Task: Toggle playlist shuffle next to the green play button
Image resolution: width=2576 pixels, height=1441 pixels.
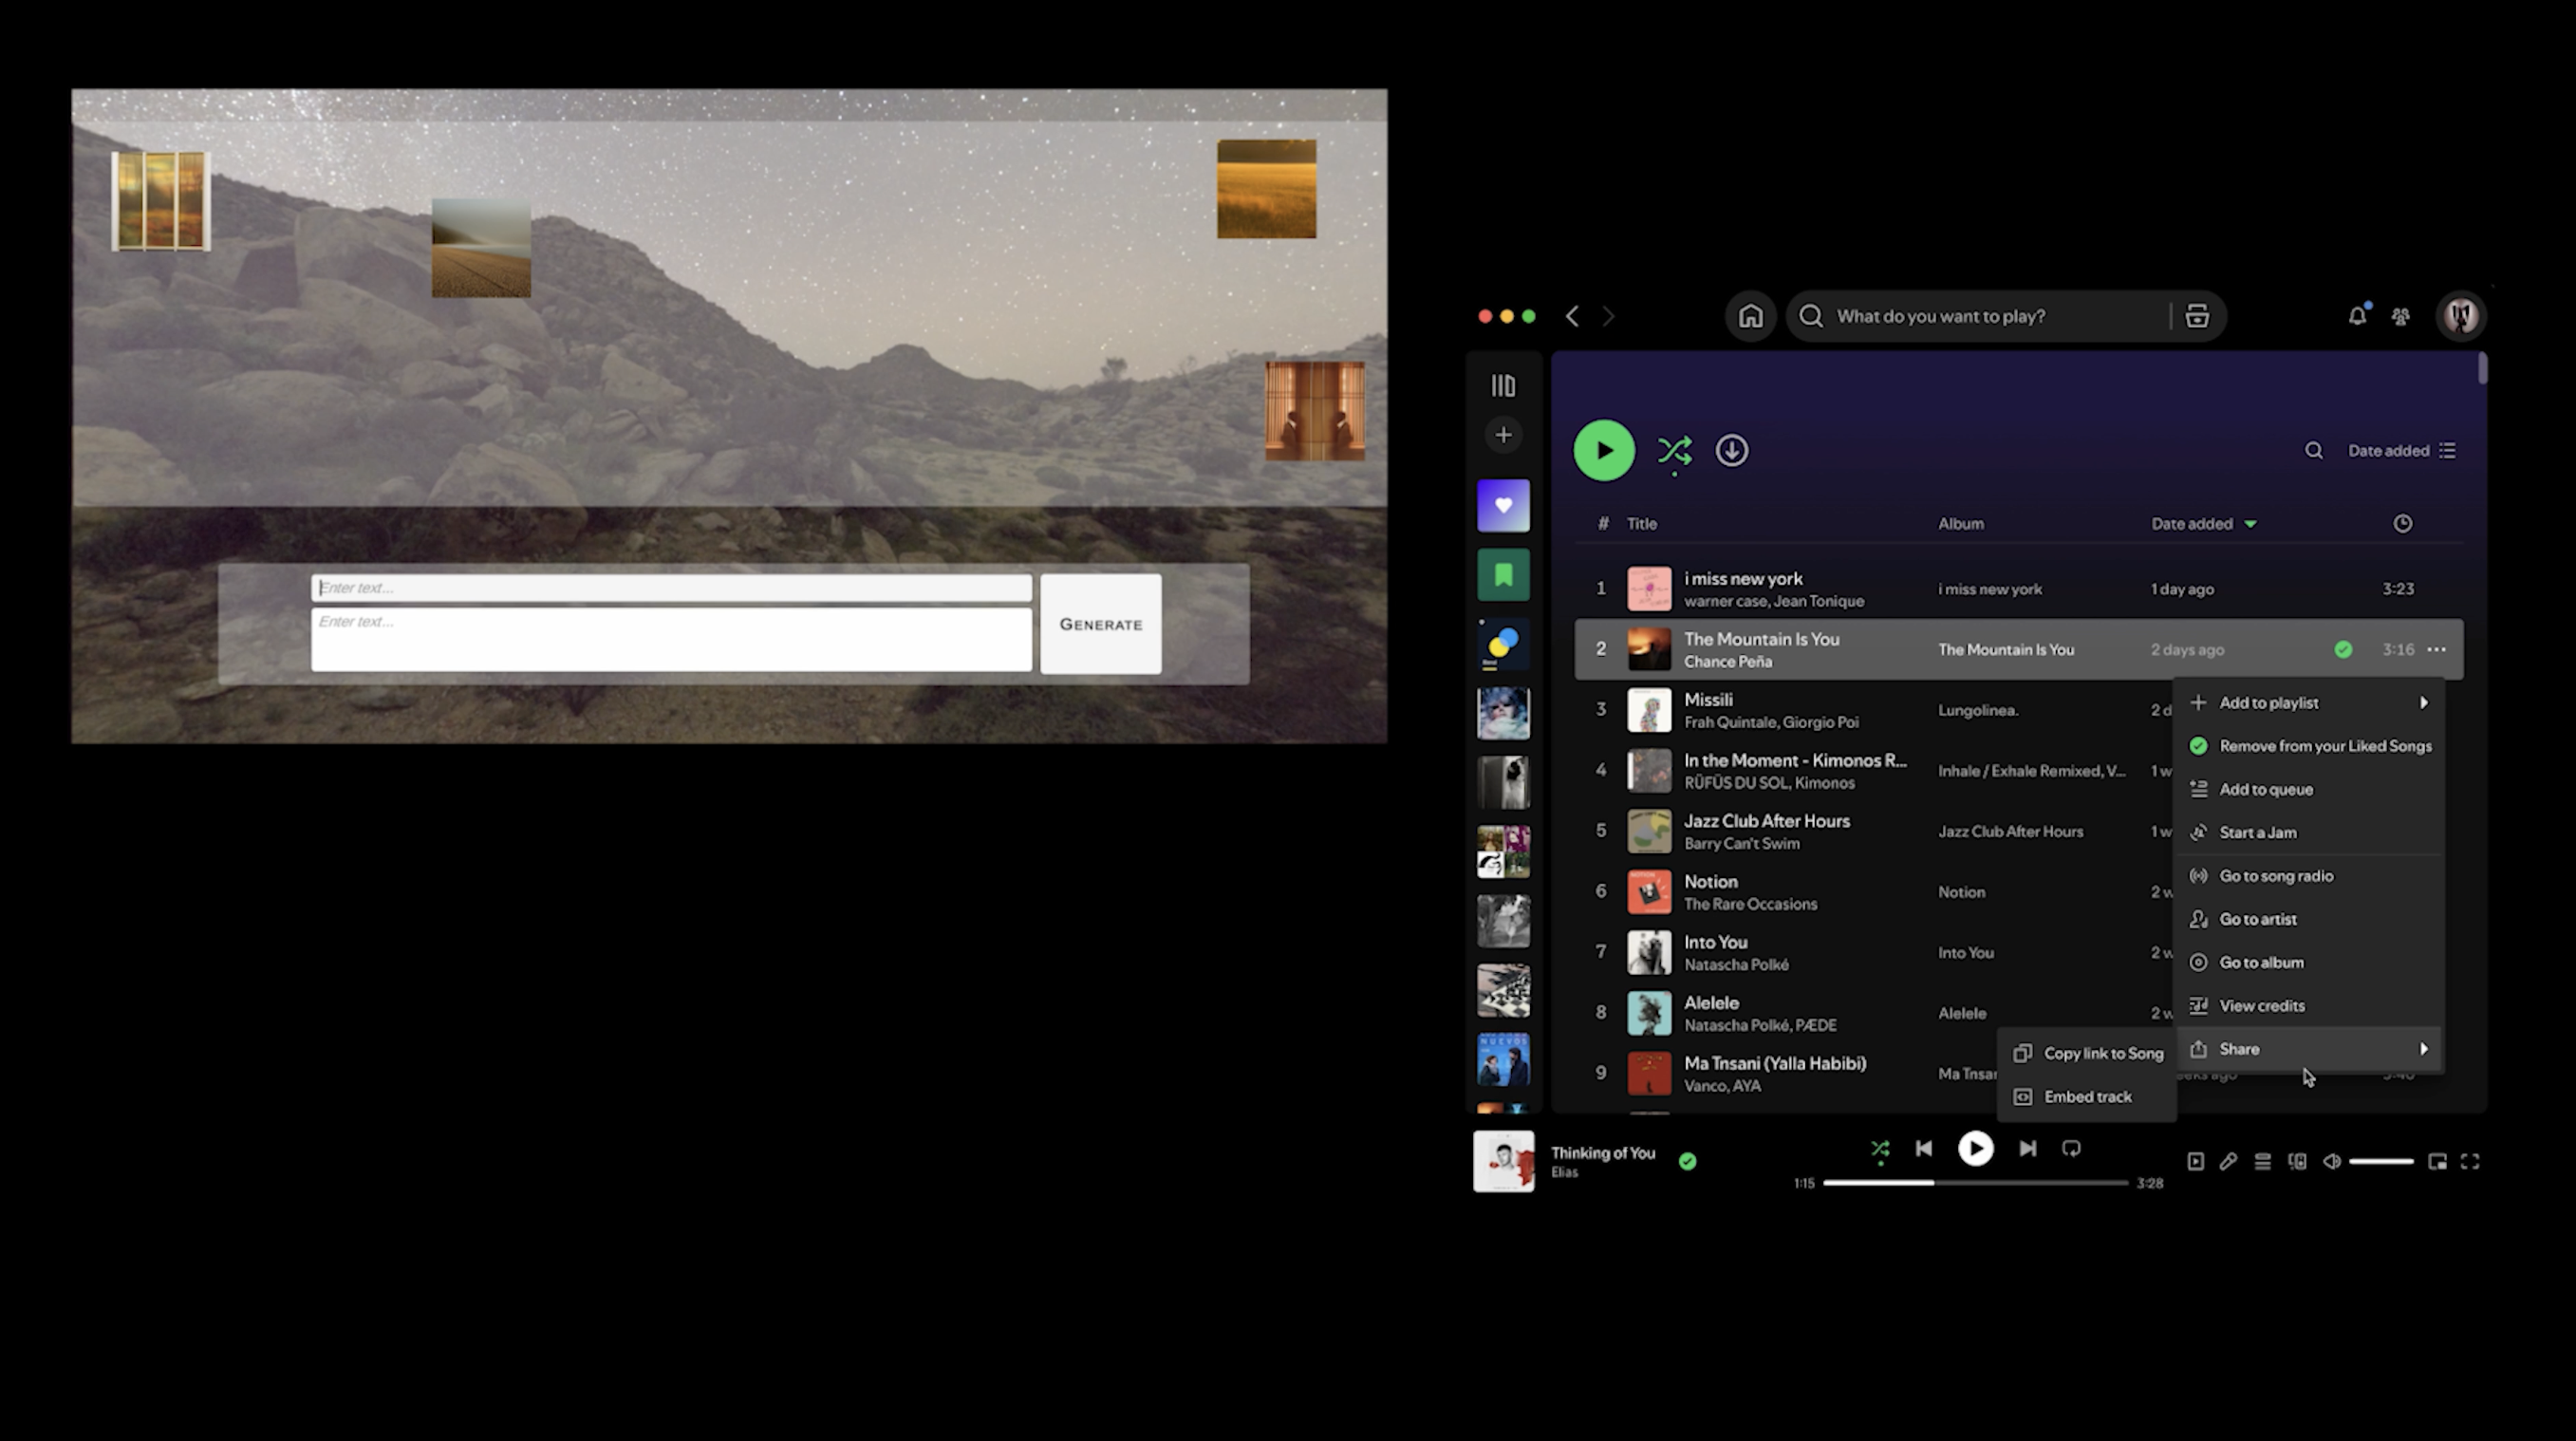Action: (1675, 451)
